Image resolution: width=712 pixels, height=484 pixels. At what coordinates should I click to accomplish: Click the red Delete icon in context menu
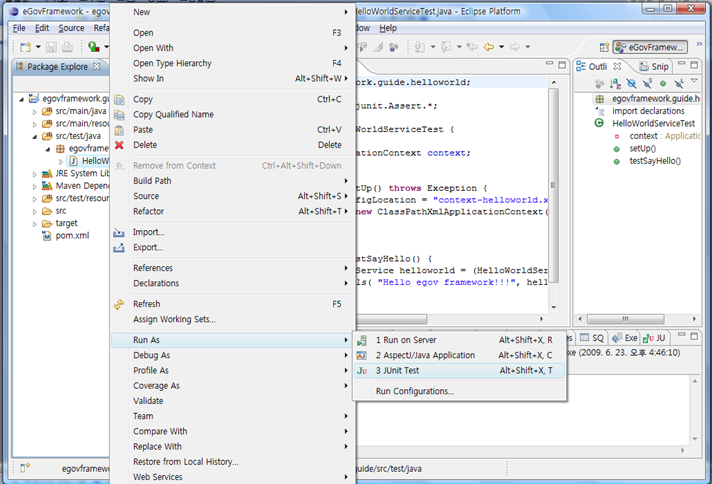coord(119,145)
